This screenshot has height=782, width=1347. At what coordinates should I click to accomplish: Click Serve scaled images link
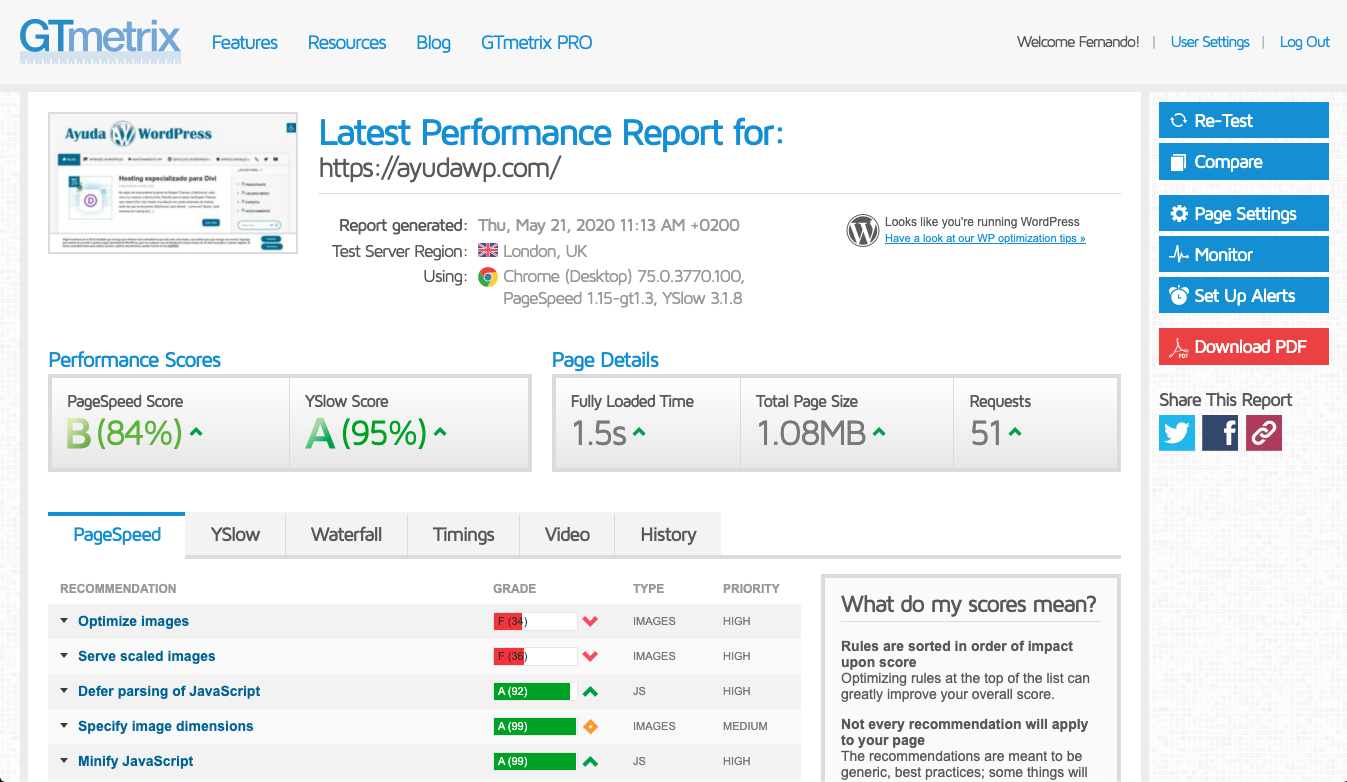(x=147, y=656)
